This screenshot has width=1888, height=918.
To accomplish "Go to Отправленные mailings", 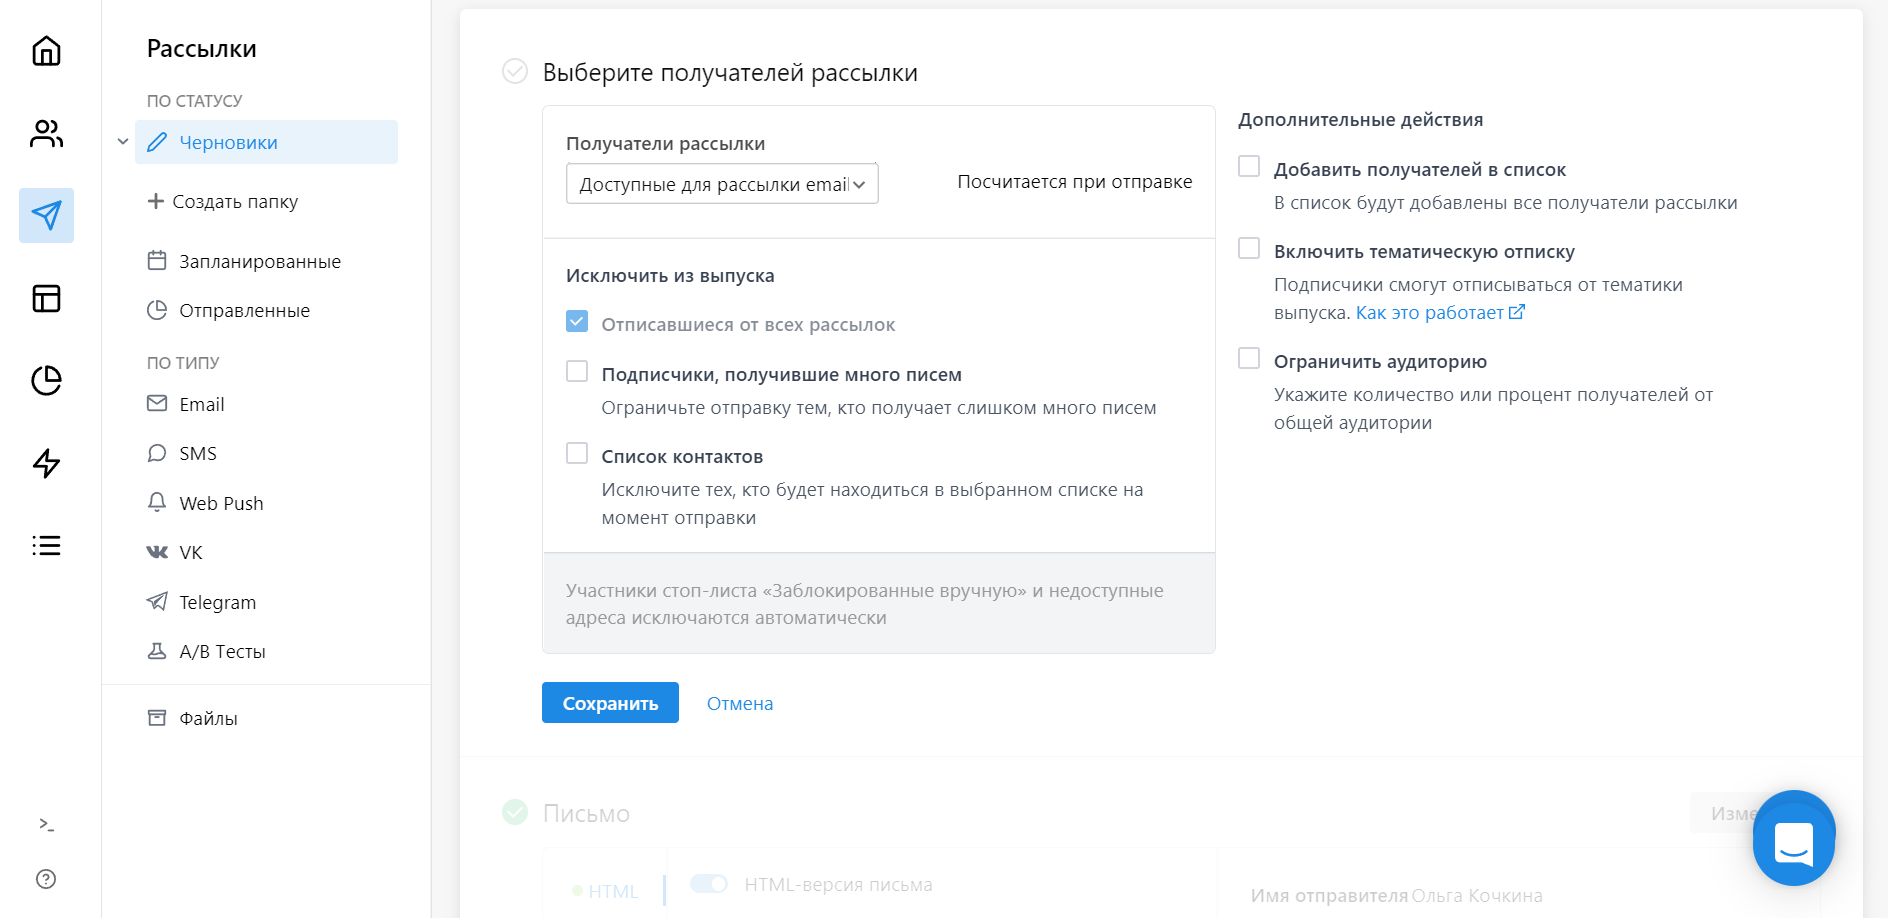I will tap(244, 311).
